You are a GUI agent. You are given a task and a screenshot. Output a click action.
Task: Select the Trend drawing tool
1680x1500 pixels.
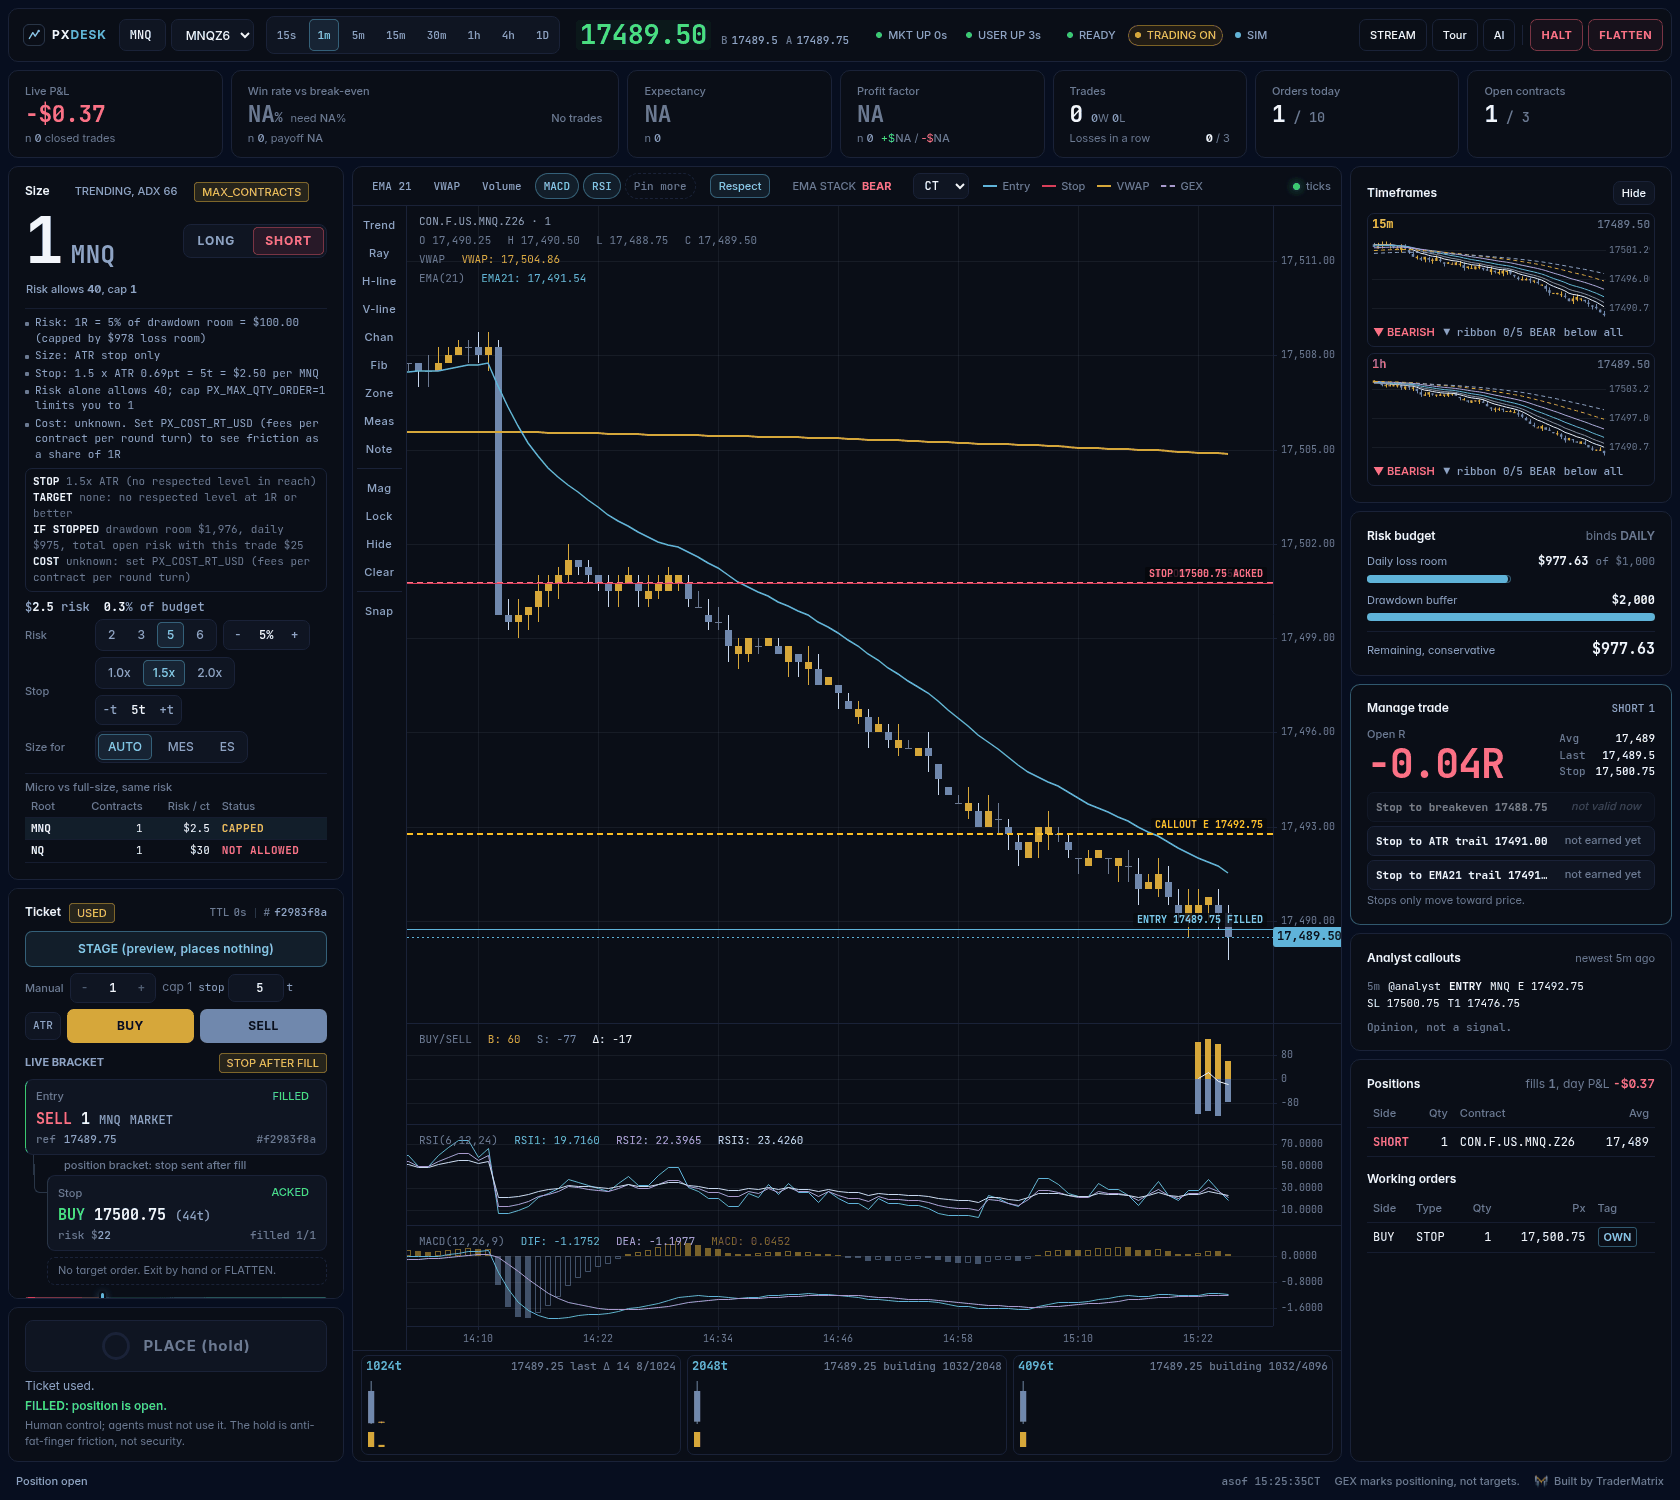pyautogui.click(x=379, y=225)
